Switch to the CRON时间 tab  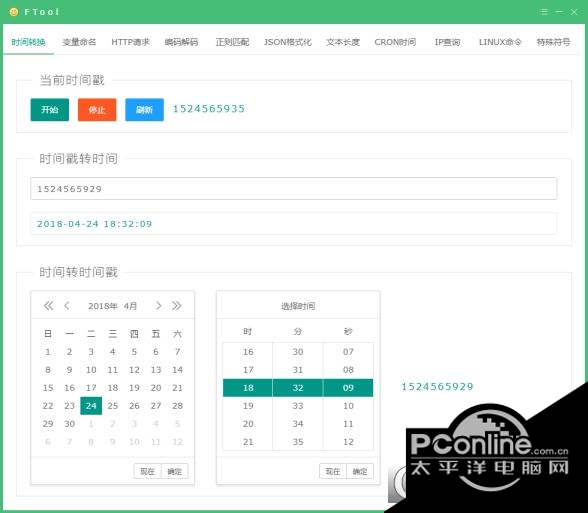tap(395, 42)
